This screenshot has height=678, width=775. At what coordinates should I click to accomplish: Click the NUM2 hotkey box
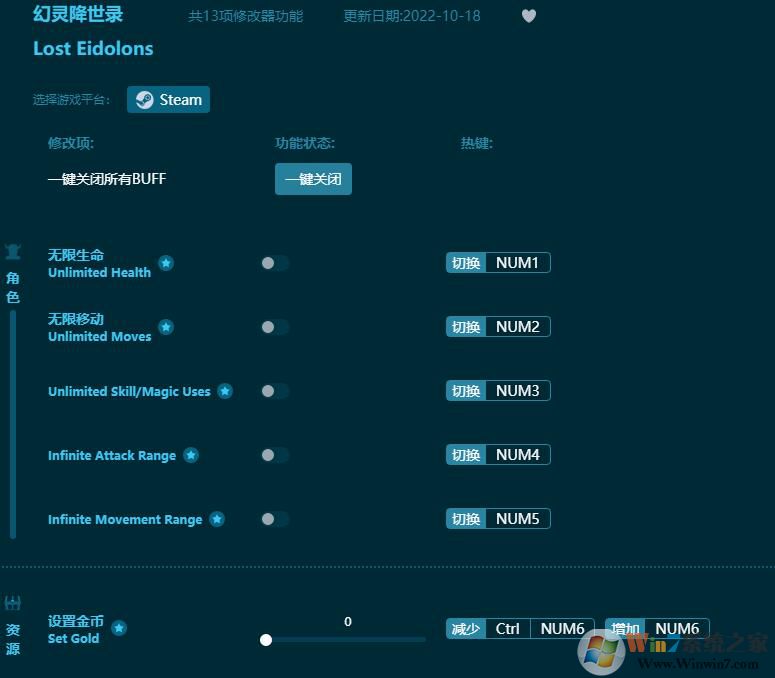coord(517,327)
